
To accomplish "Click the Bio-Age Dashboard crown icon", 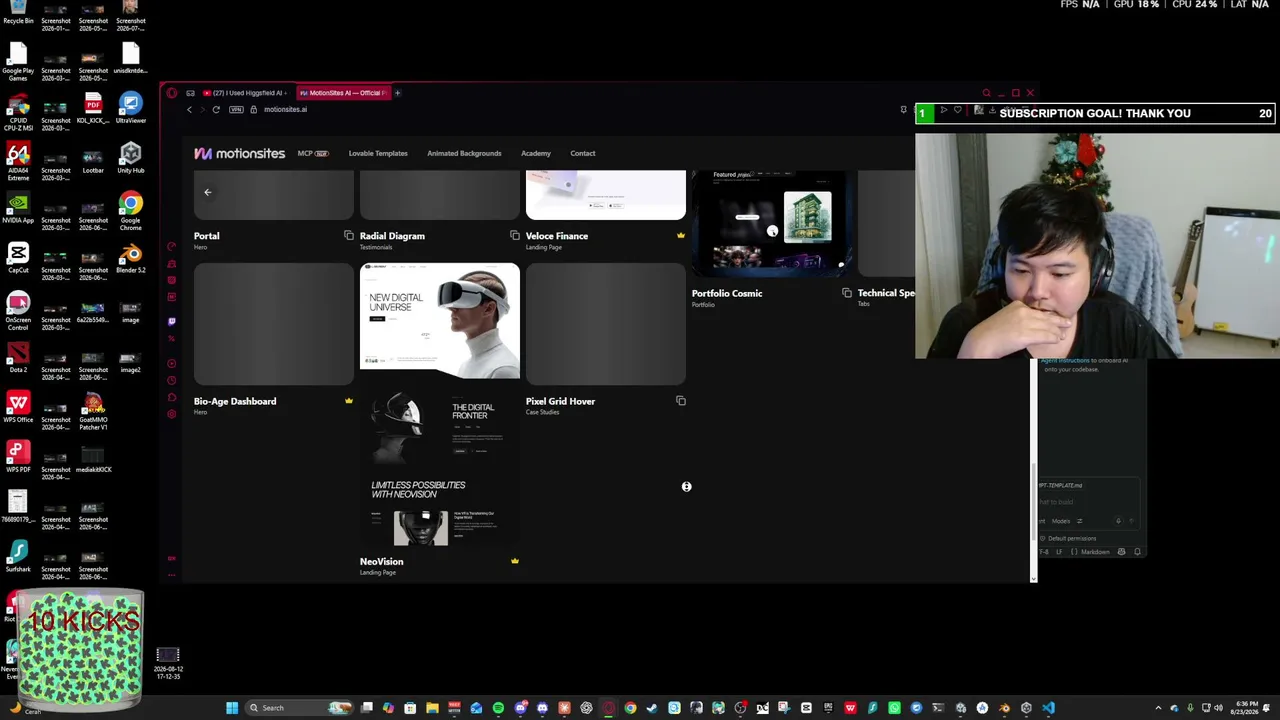I will point(349,401).
